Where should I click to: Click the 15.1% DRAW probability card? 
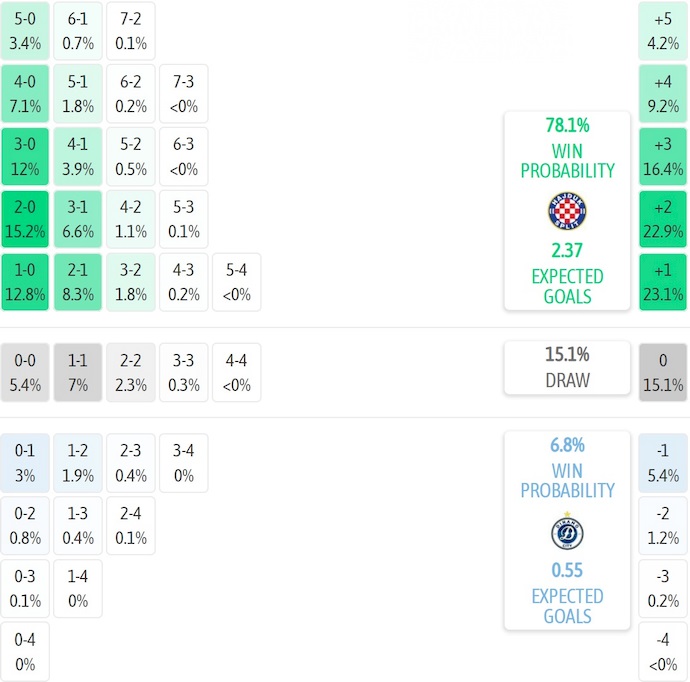pyautogui.click(x=567, y=367)
